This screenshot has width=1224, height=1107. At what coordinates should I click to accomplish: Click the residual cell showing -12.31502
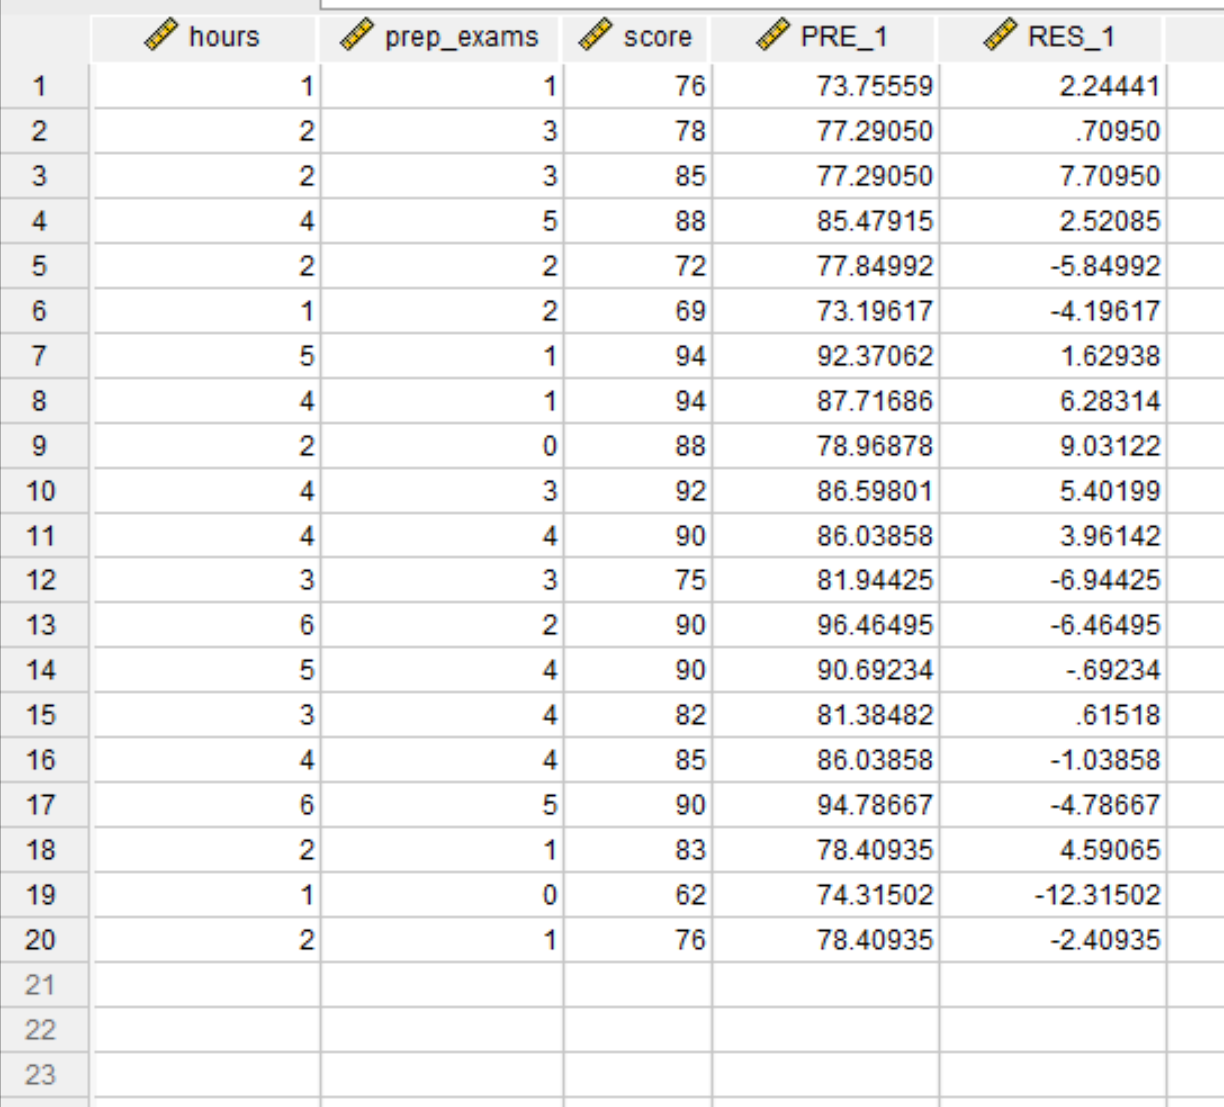click(1053, 895)
